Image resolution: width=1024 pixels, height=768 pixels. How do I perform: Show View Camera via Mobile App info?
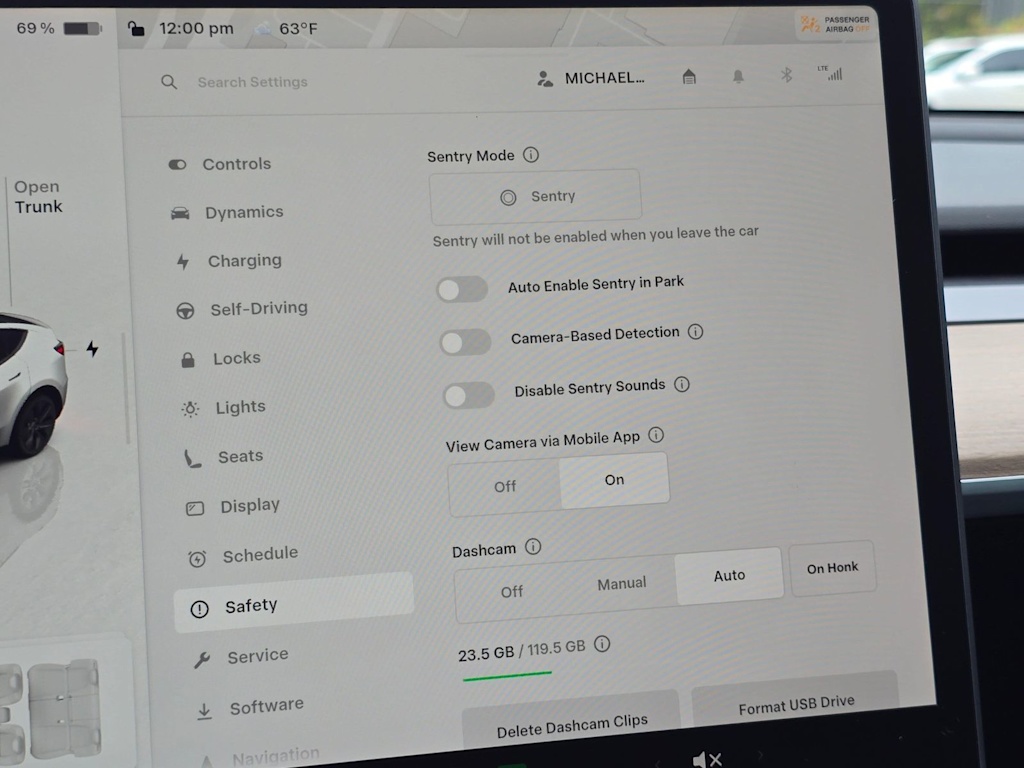656,435
